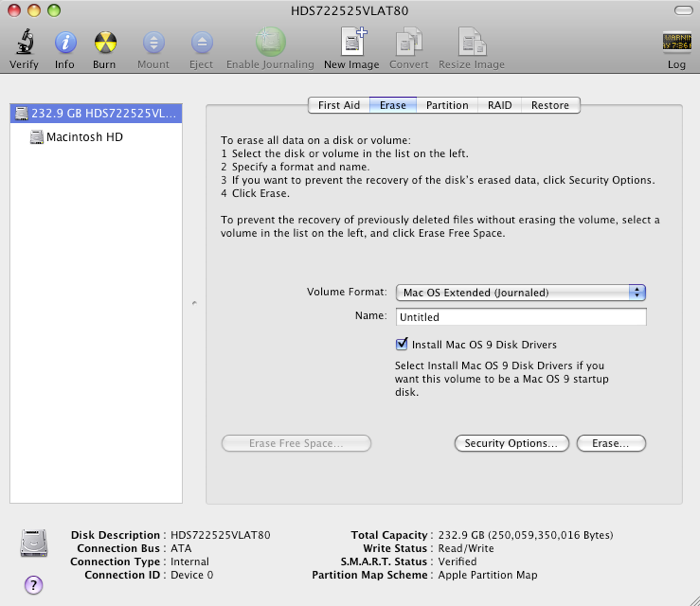Switch to the Partition tab

tap(447, 105)
